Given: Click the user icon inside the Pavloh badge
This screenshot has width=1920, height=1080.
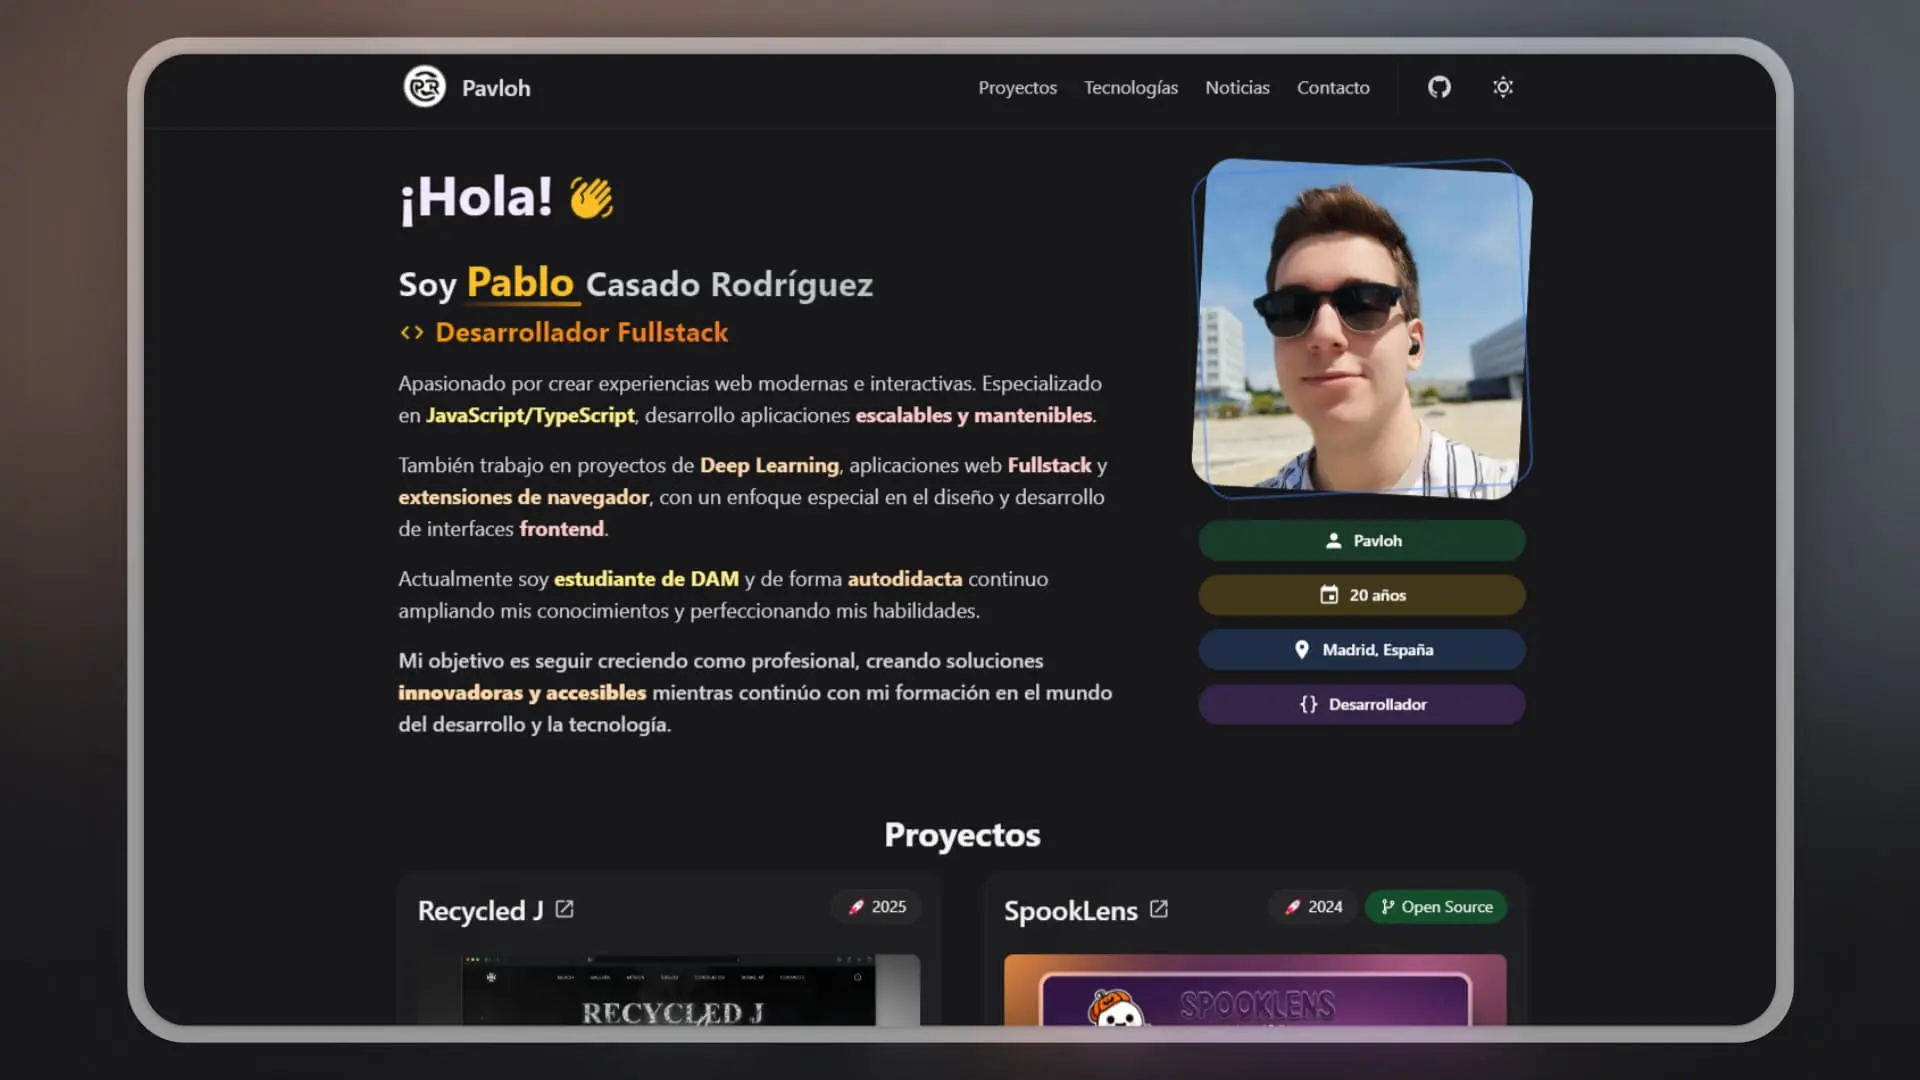Looking at the screenshot, I should pyautogui.click(x=1334, y=540).
